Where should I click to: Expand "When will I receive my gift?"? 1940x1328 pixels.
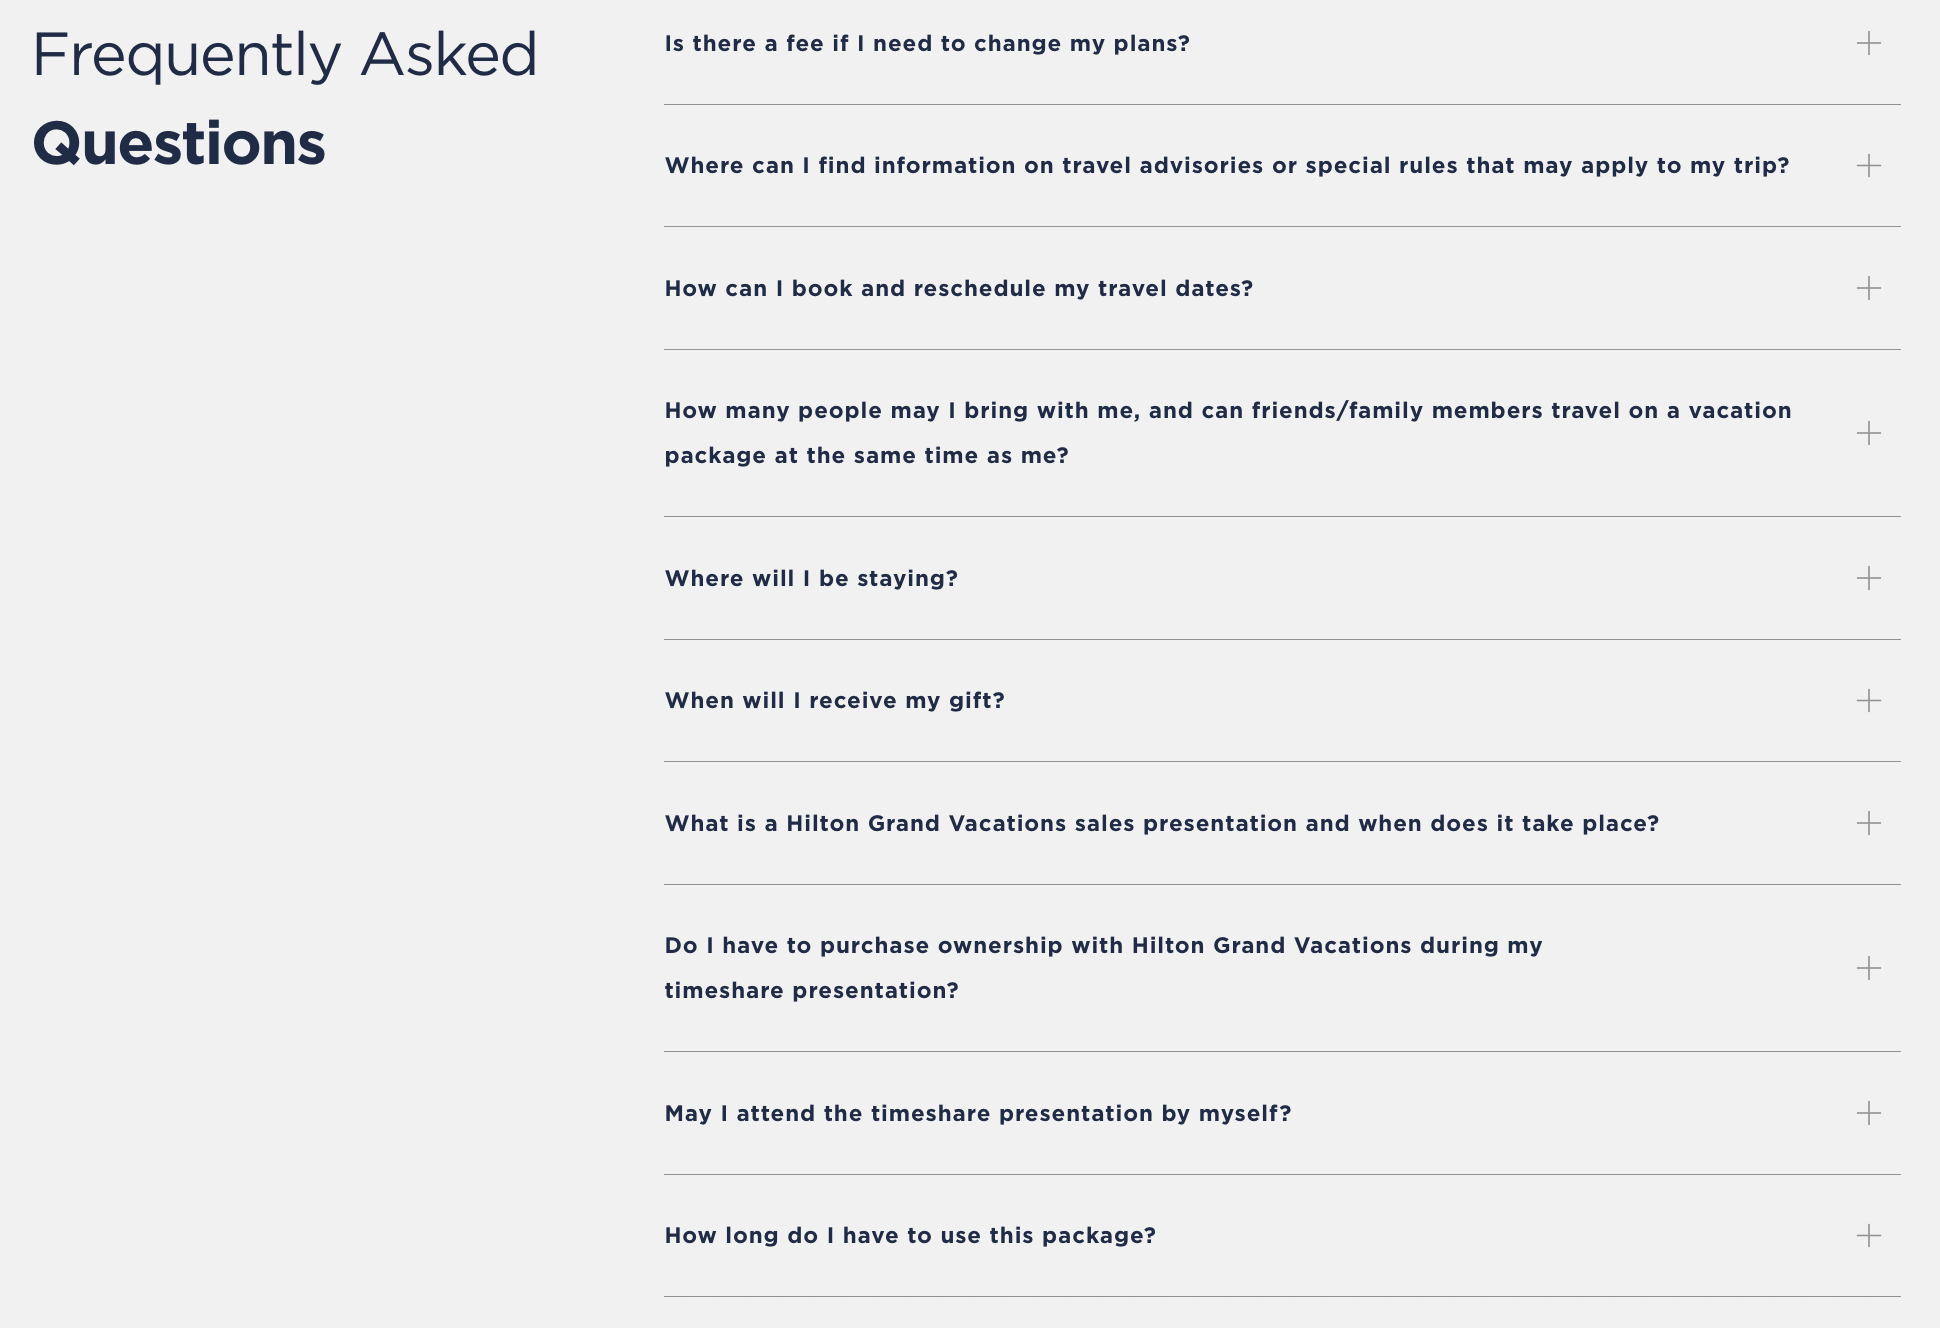834,701
